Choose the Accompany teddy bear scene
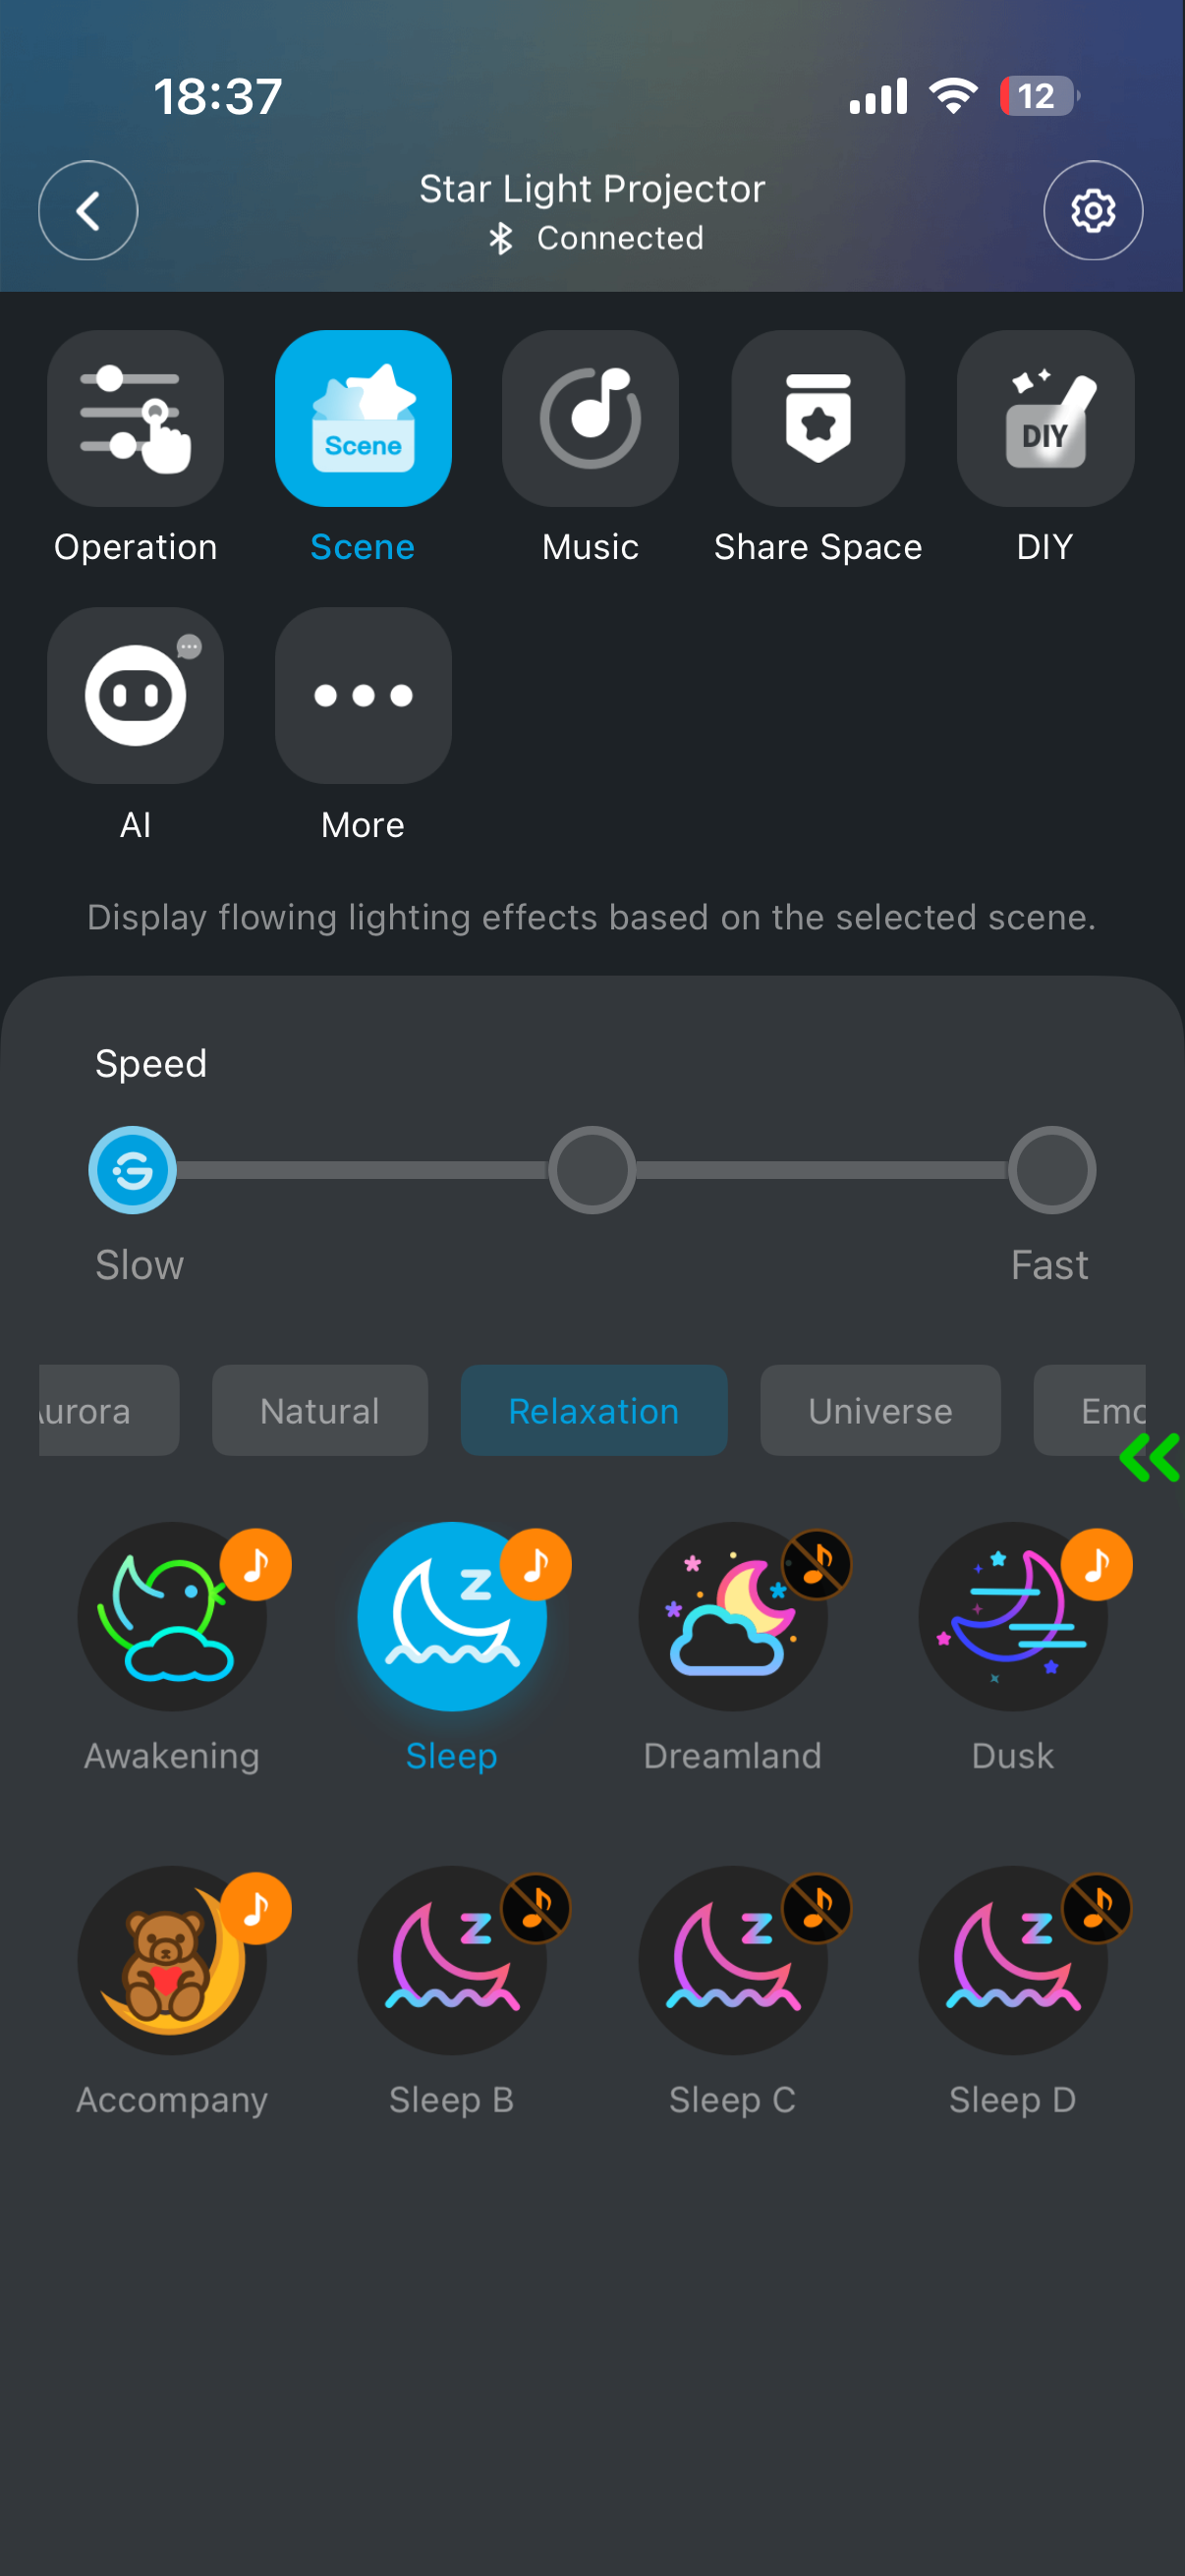 coord(172,1960)
